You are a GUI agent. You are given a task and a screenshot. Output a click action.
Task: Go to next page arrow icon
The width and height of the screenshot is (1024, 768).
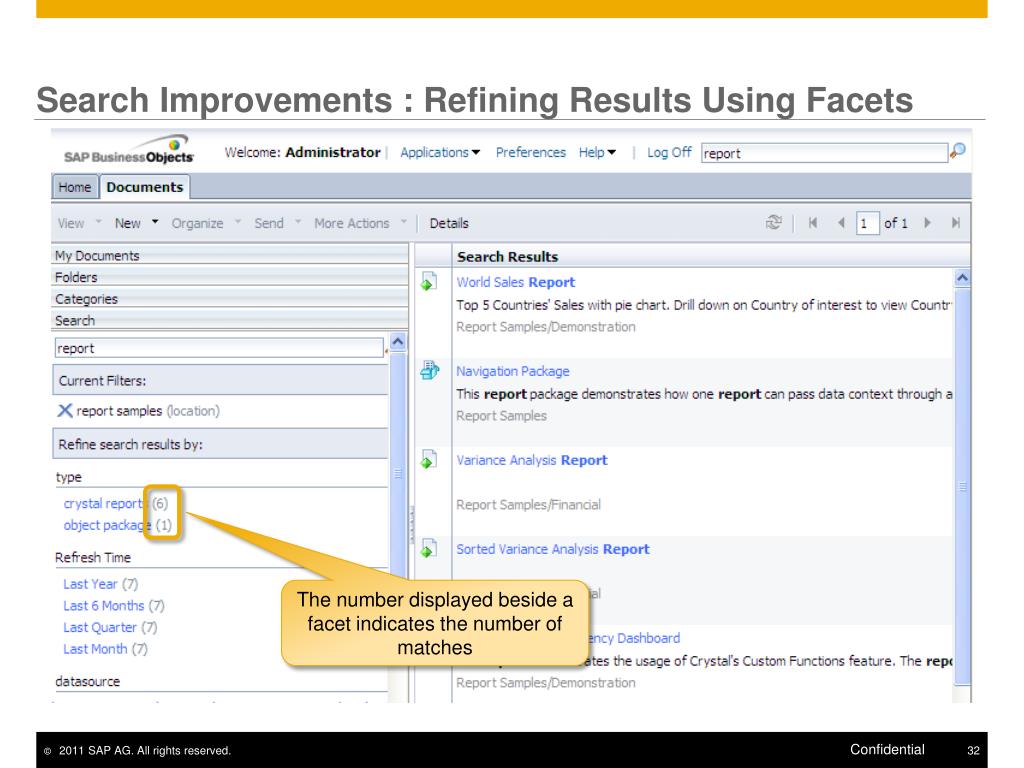pyautogui.click(x=927, y=223)
